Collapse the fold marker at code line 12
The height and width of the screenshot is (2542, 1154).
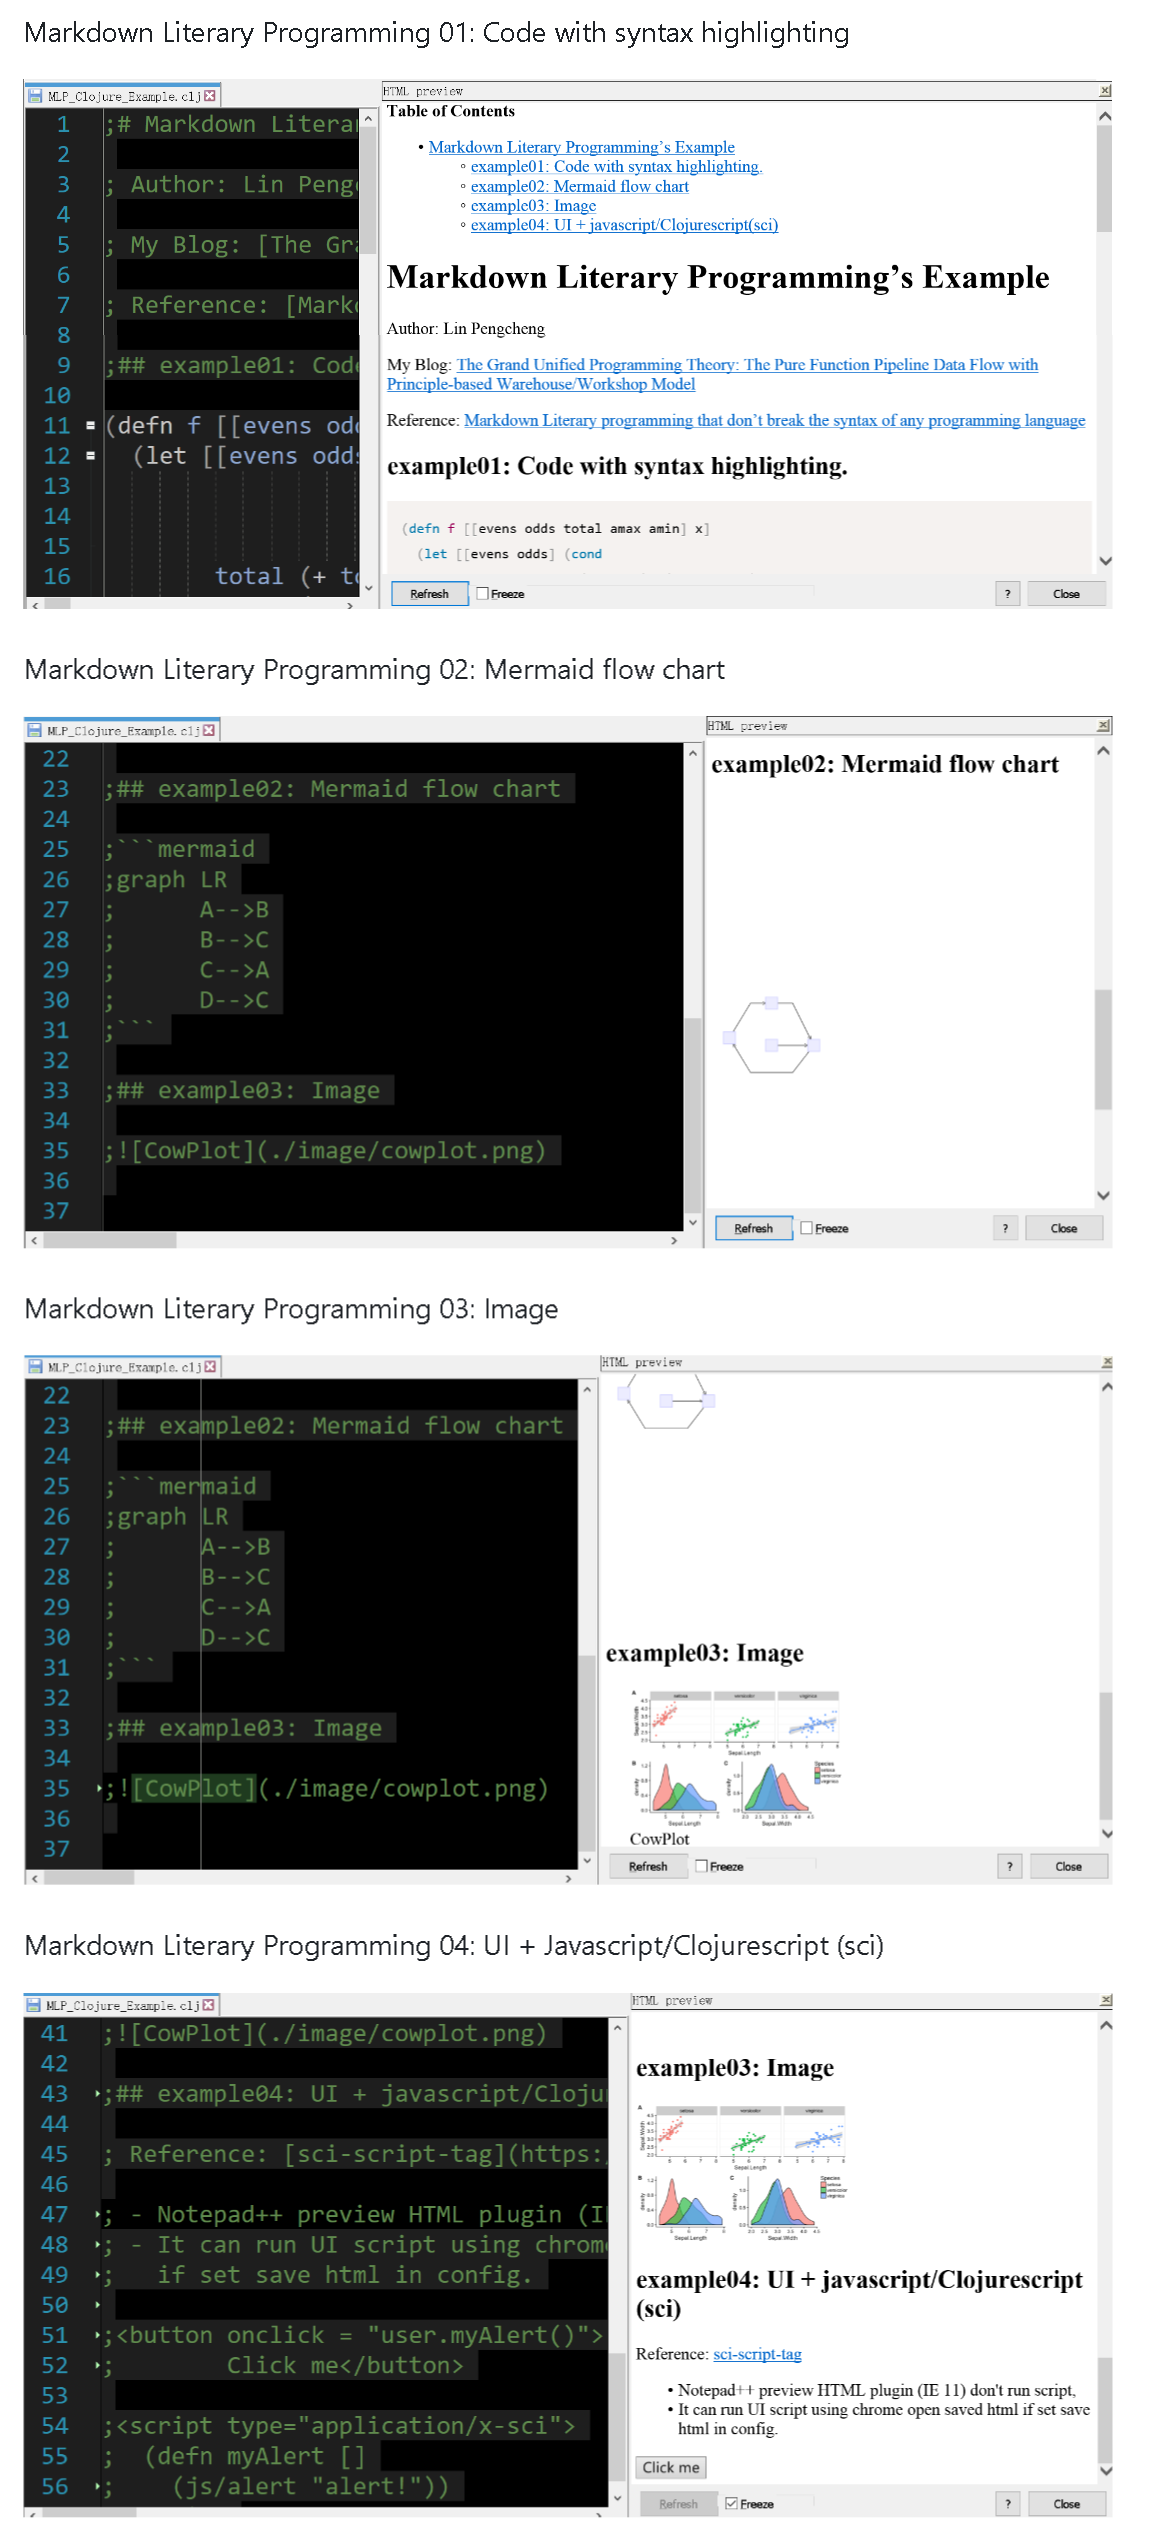click(90, 456)
